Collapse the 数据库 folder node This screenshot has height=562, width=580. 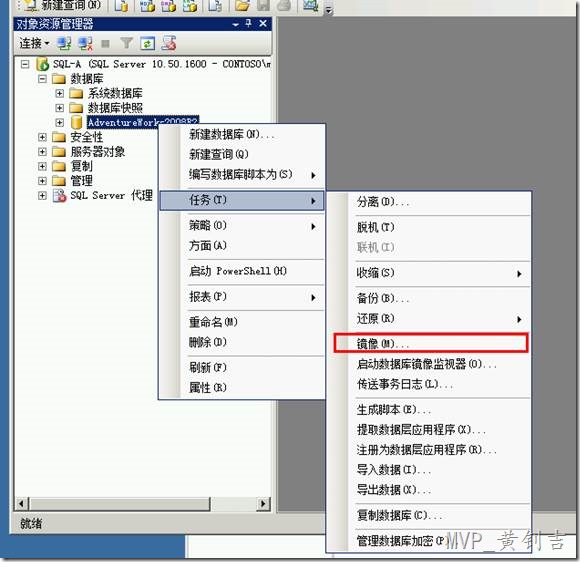43,79
